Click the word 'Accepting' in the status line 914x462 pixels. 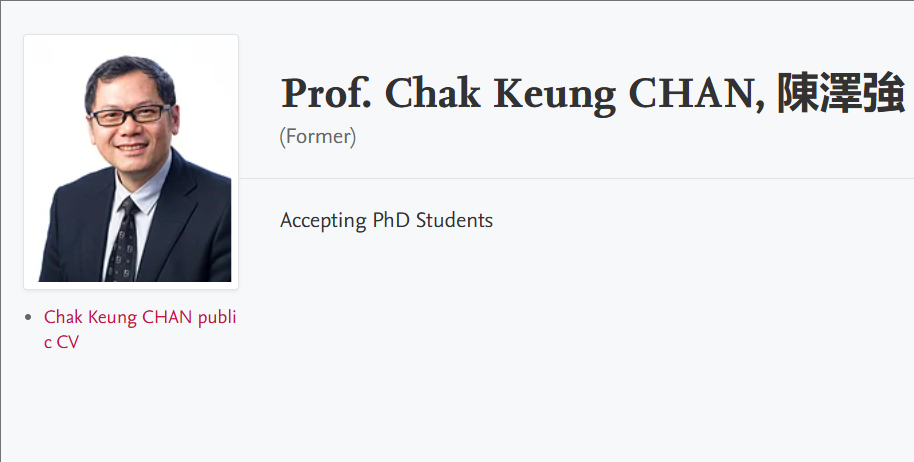click(x=323, y=220)
